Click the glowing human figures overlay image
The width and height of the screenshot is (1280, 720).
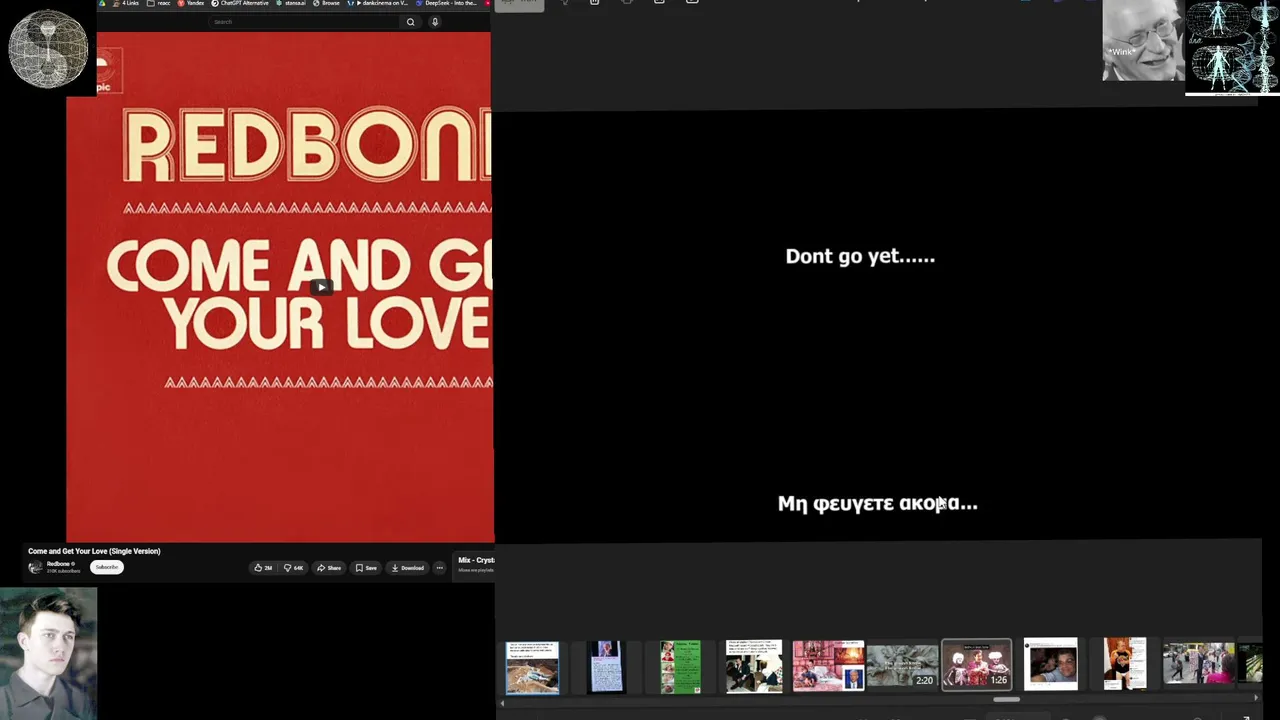1232,47
